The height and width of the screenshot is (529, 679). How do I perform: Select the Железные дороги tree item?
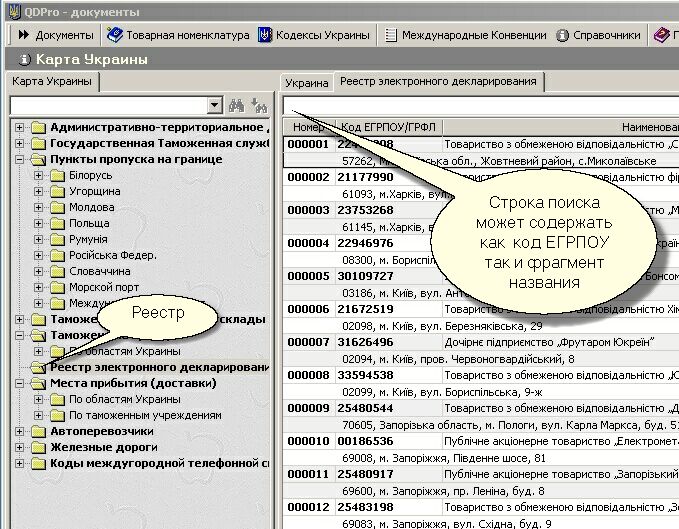pyautogui.click(x=104, y=448)
